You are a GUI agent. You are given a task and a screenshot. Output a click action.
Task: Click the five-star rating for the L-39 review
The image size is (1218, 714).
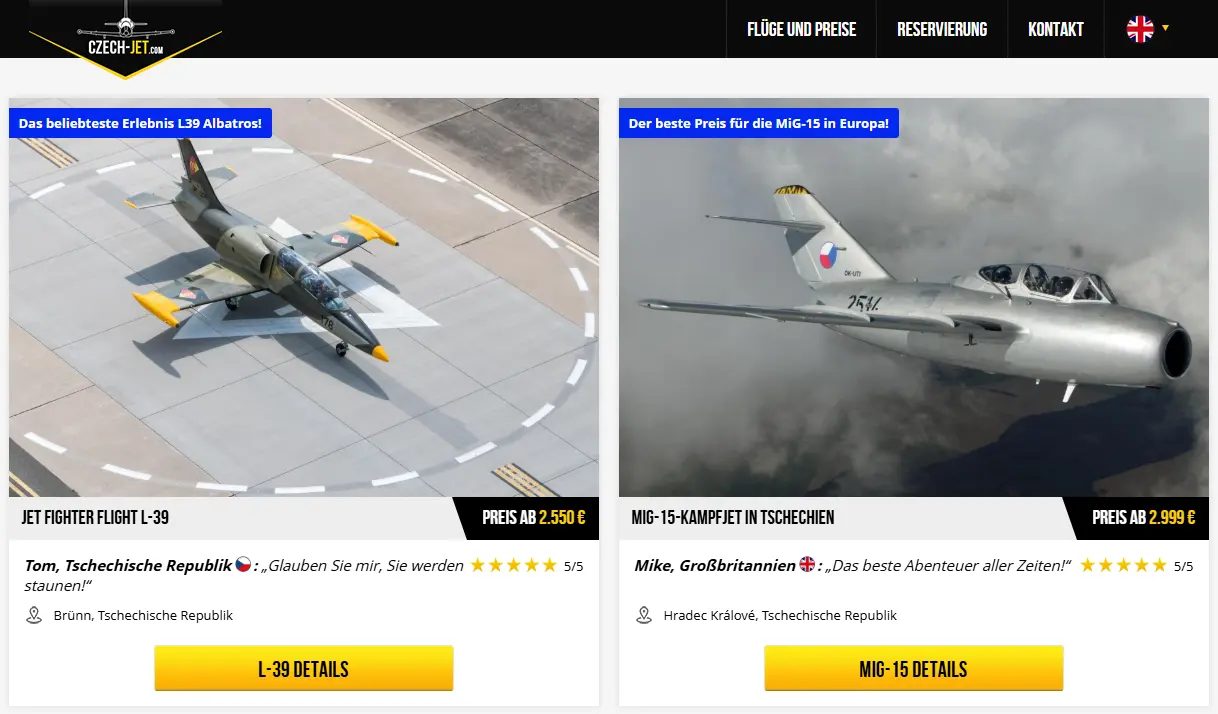pyautogui.click(x=513, y=565)
